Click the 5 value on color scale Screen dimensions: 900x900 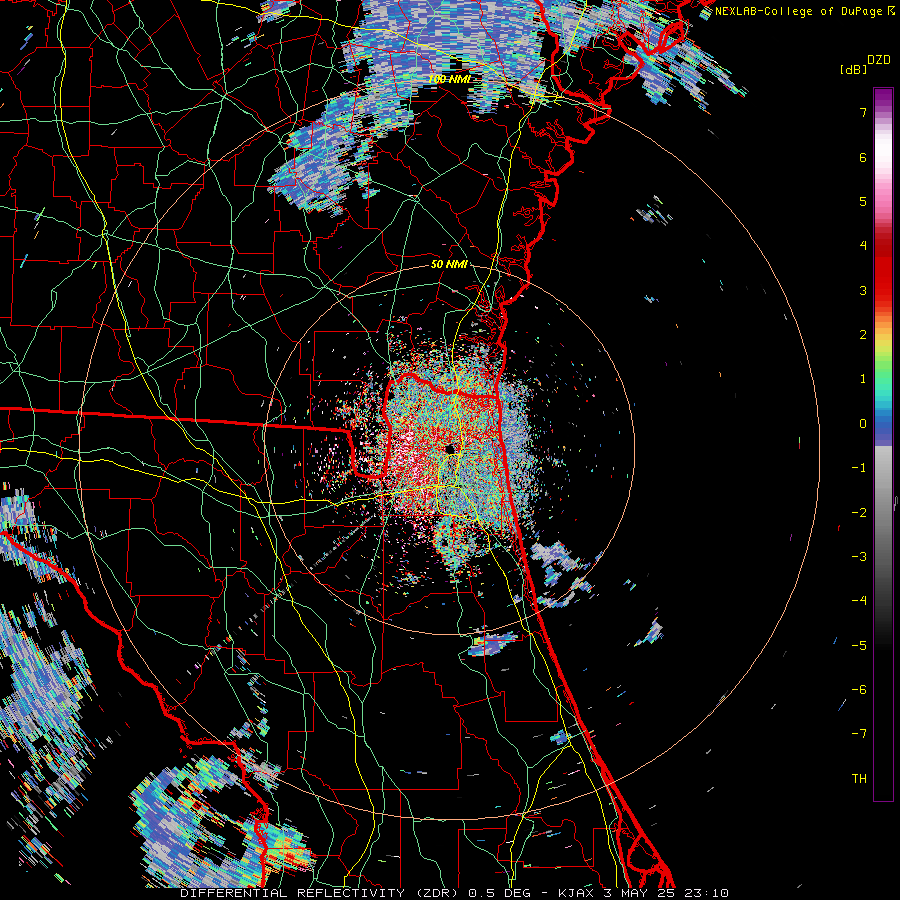863,201
